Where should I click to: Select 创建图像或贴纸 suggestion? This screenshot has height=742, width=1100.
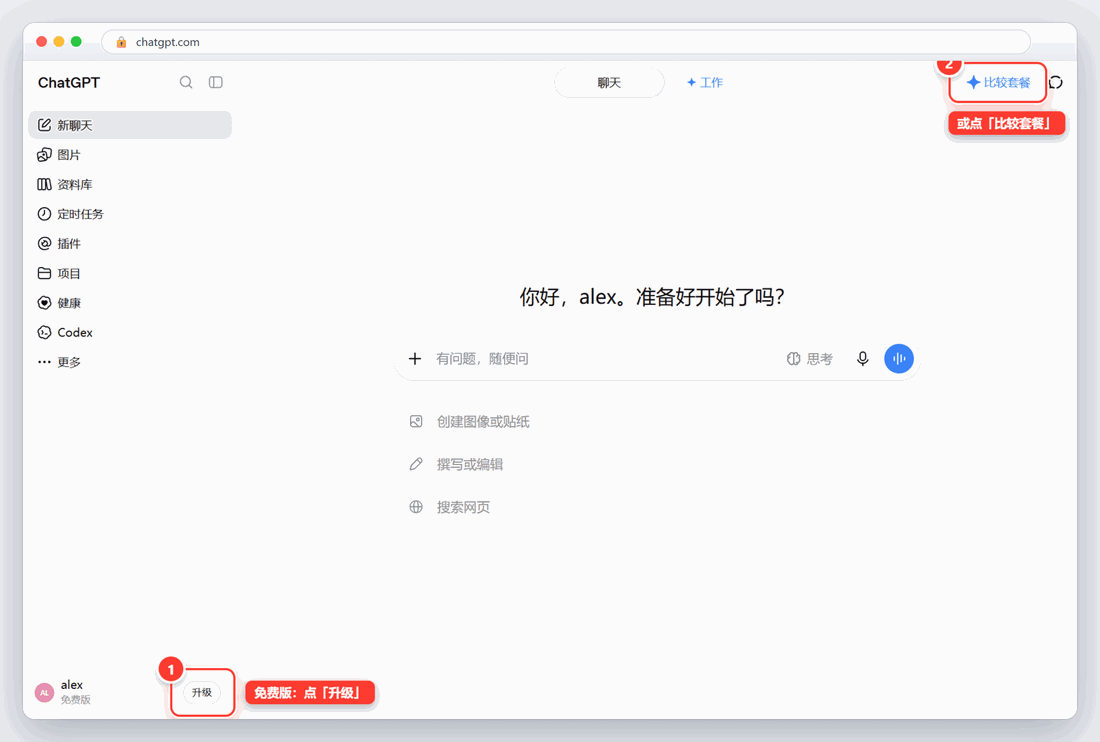point(469,421)
